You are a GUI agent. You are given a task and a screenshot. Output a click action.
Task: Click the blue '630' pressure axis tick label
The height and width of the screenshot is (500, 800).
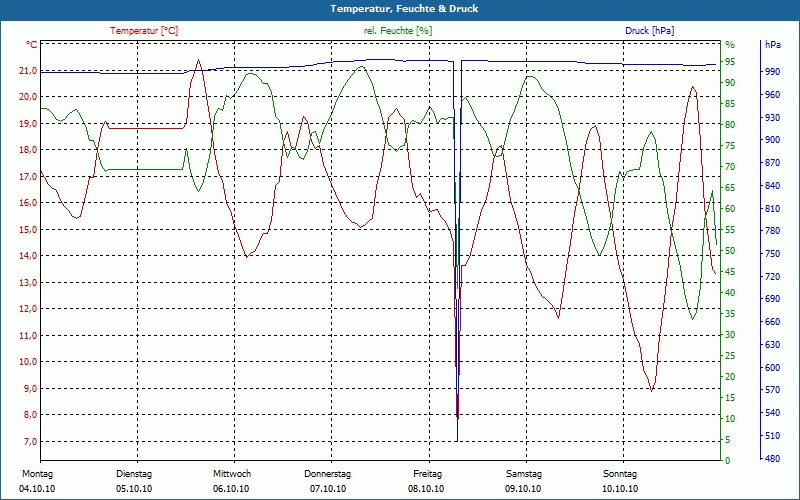point(773,344)
